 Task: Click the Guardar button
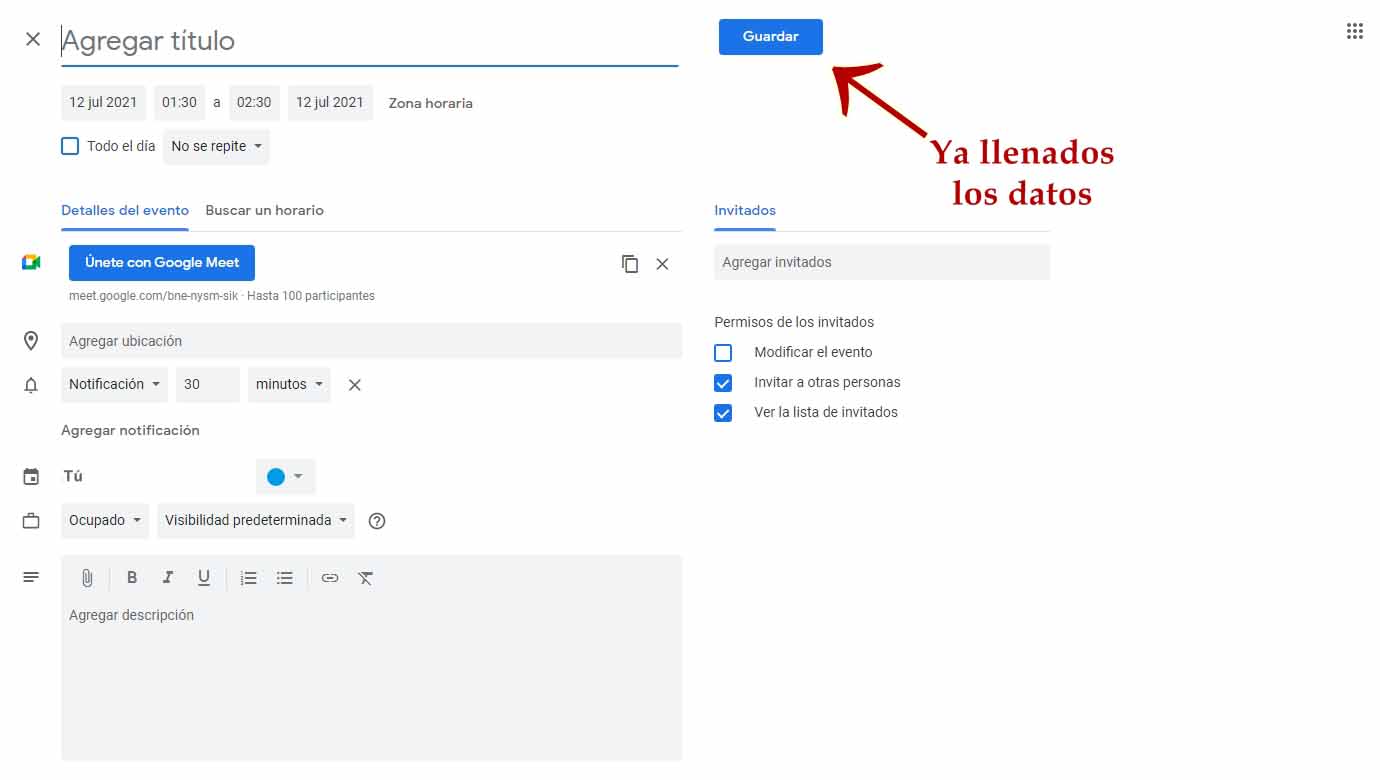tap(770, 36)
